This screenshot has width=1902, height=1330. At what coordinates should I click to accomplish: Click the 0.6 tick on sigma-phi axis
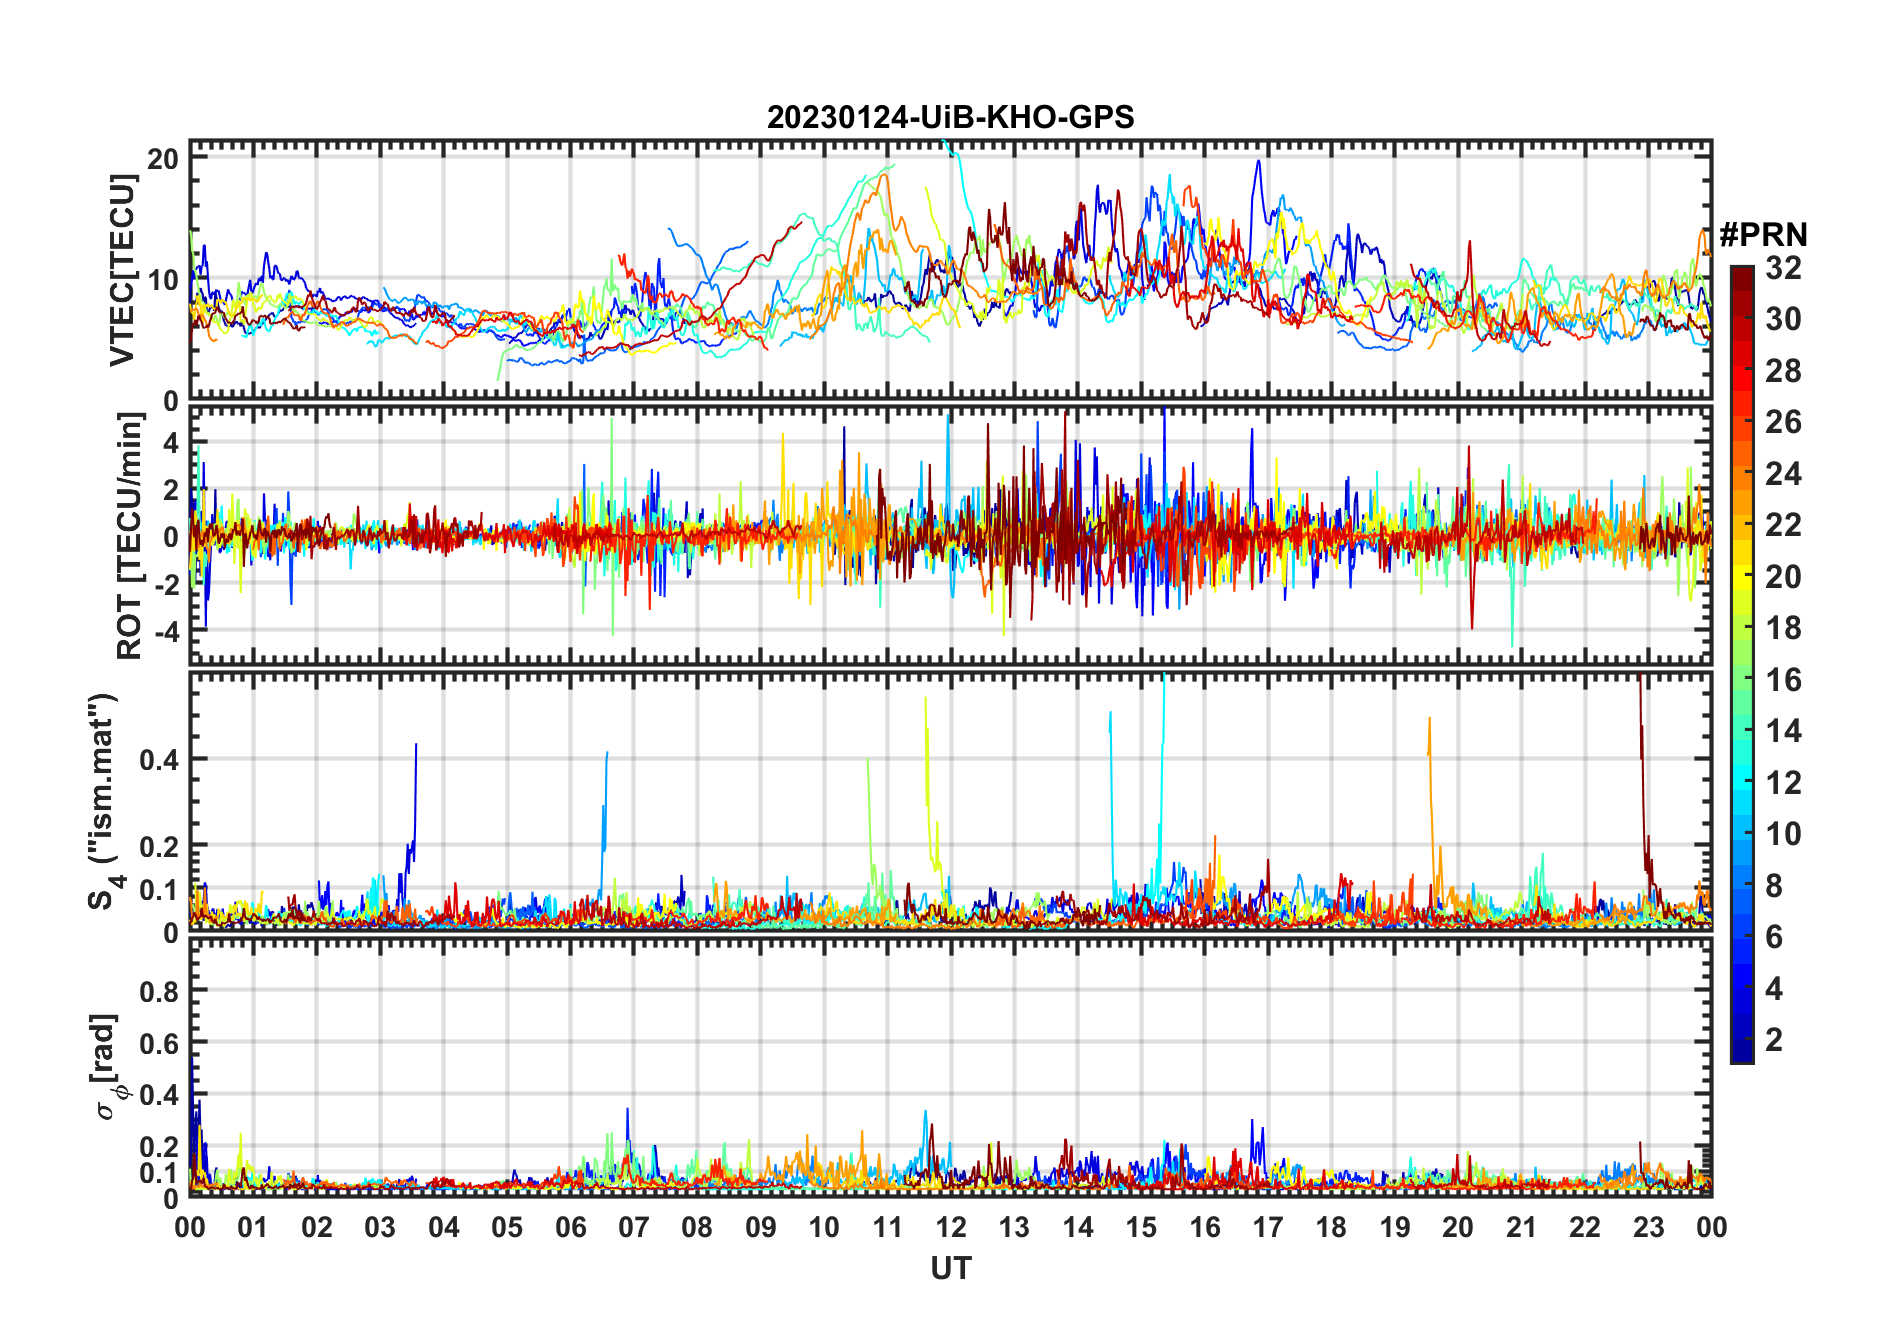(159, 1043)
